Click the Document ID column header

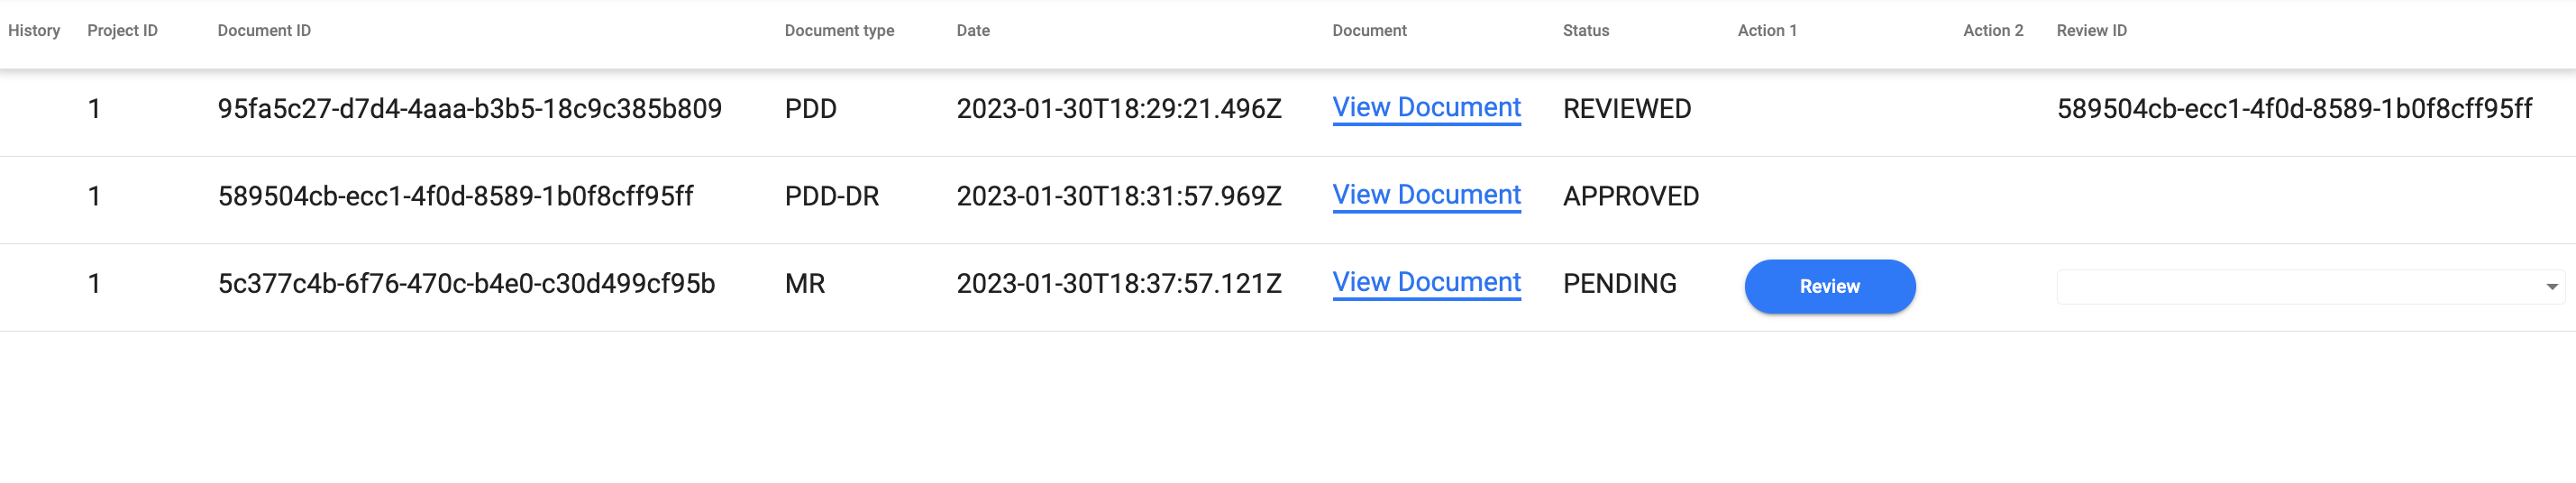pos(264,31)
